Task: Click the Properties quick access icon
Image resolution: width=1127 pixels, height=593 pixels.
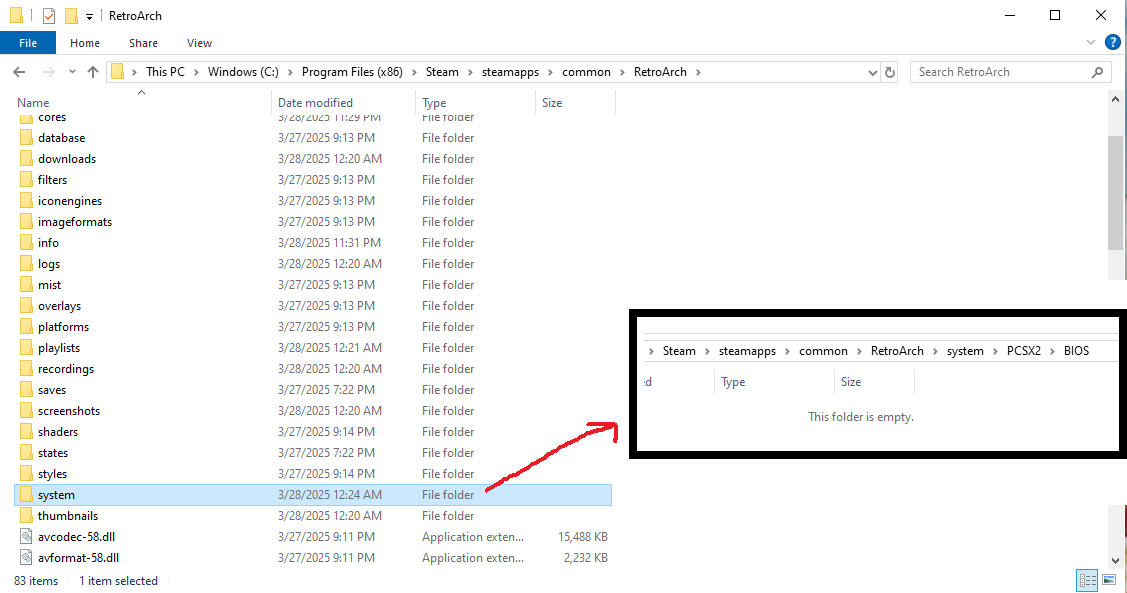Action: pyautogui.click(x=49, y=15)
